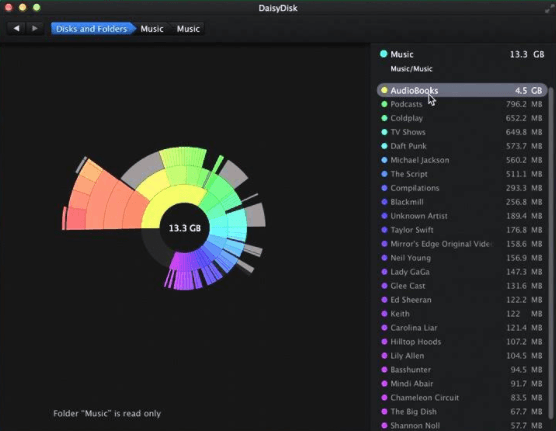Select the Chameleon Circuit entry

point(462,397)
